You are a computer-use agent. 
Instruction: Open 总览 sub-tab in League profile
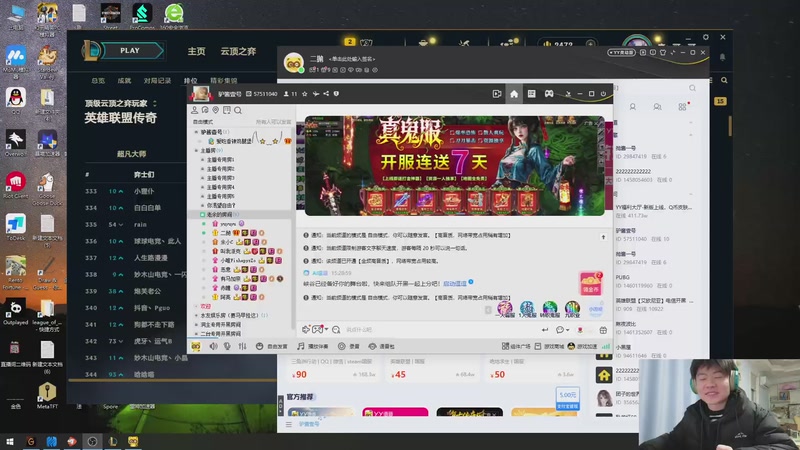(98, 81)
